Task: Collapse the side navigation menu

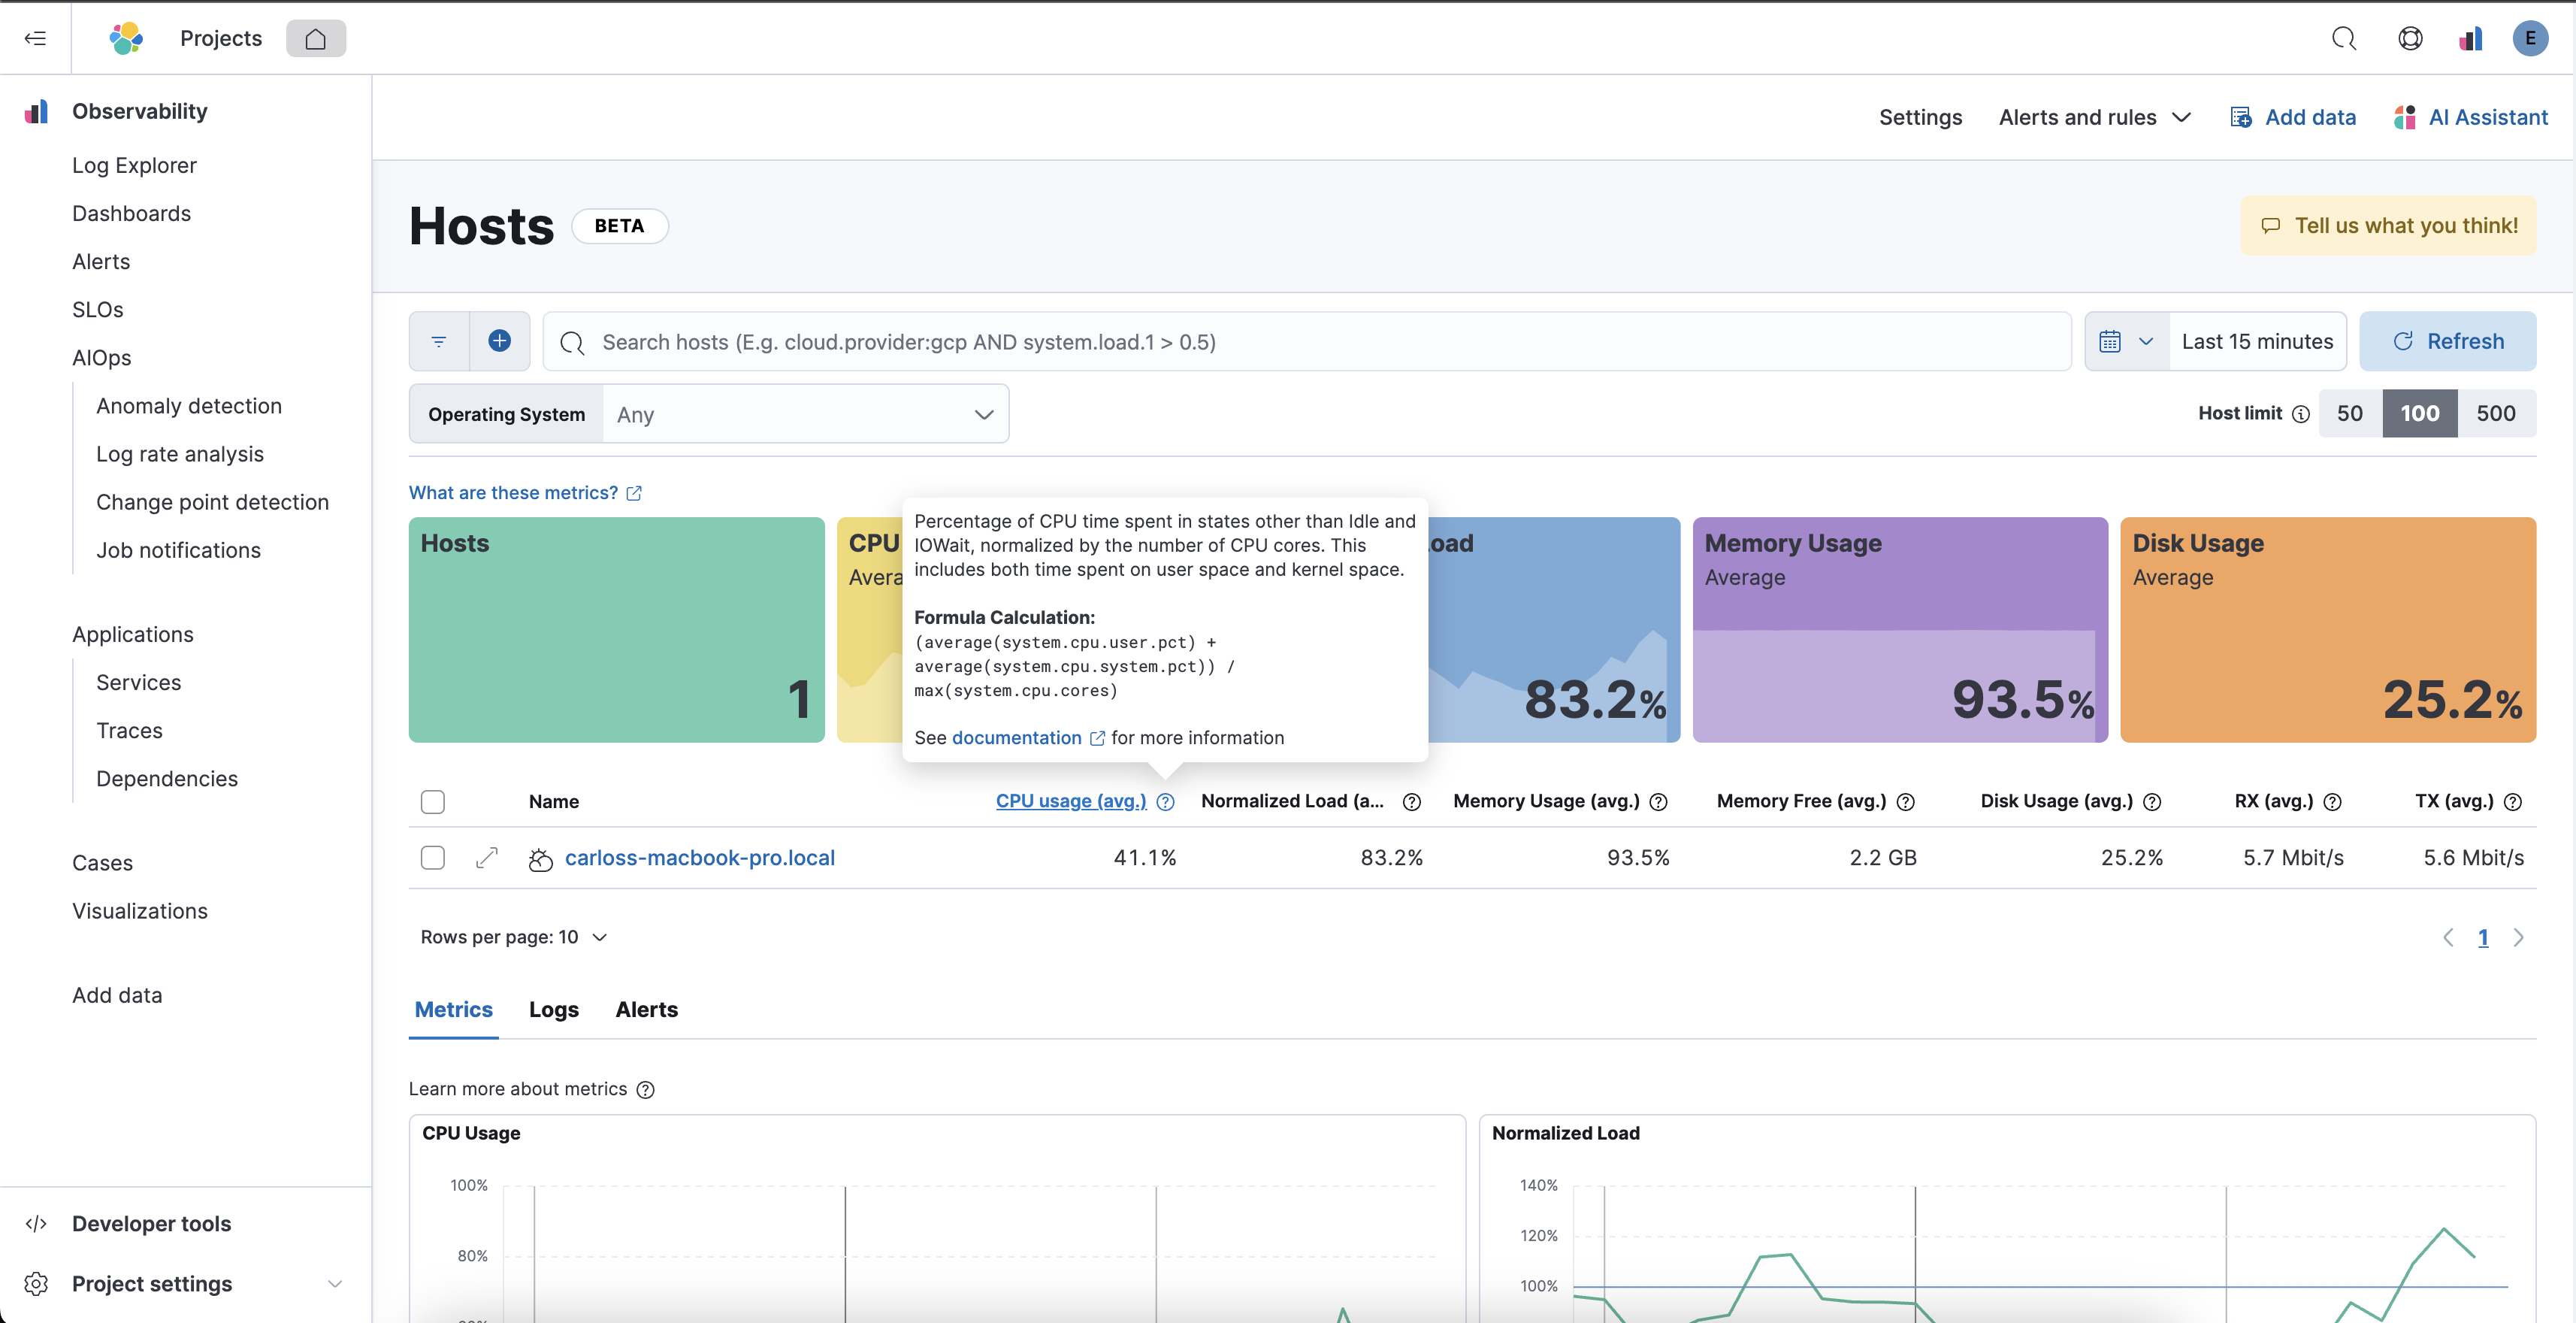Action: (36, 38)
